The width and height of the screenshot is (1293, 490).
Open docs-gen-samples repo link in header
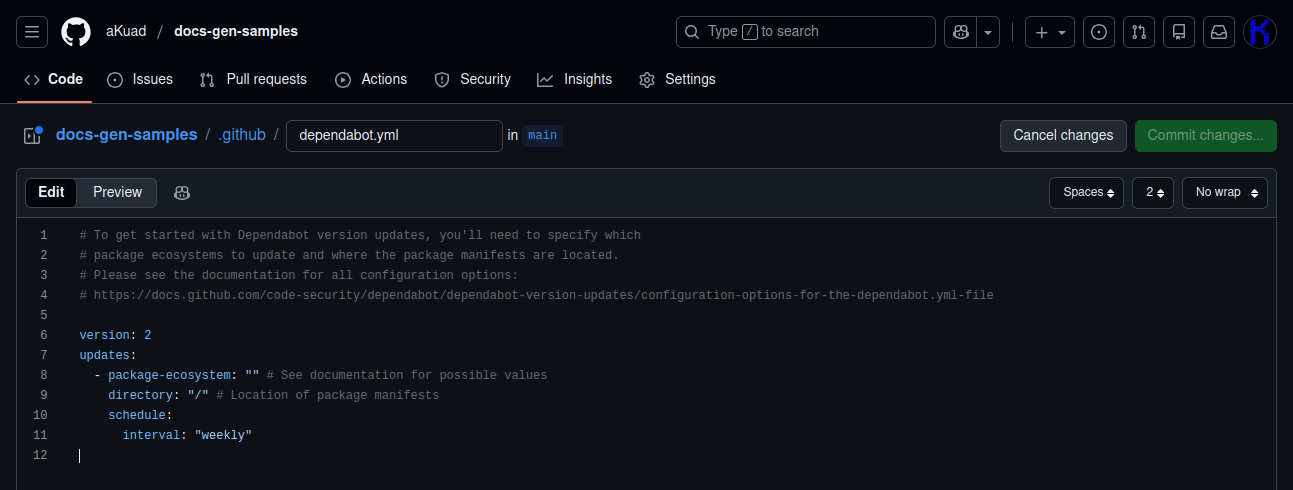(236, 31)
